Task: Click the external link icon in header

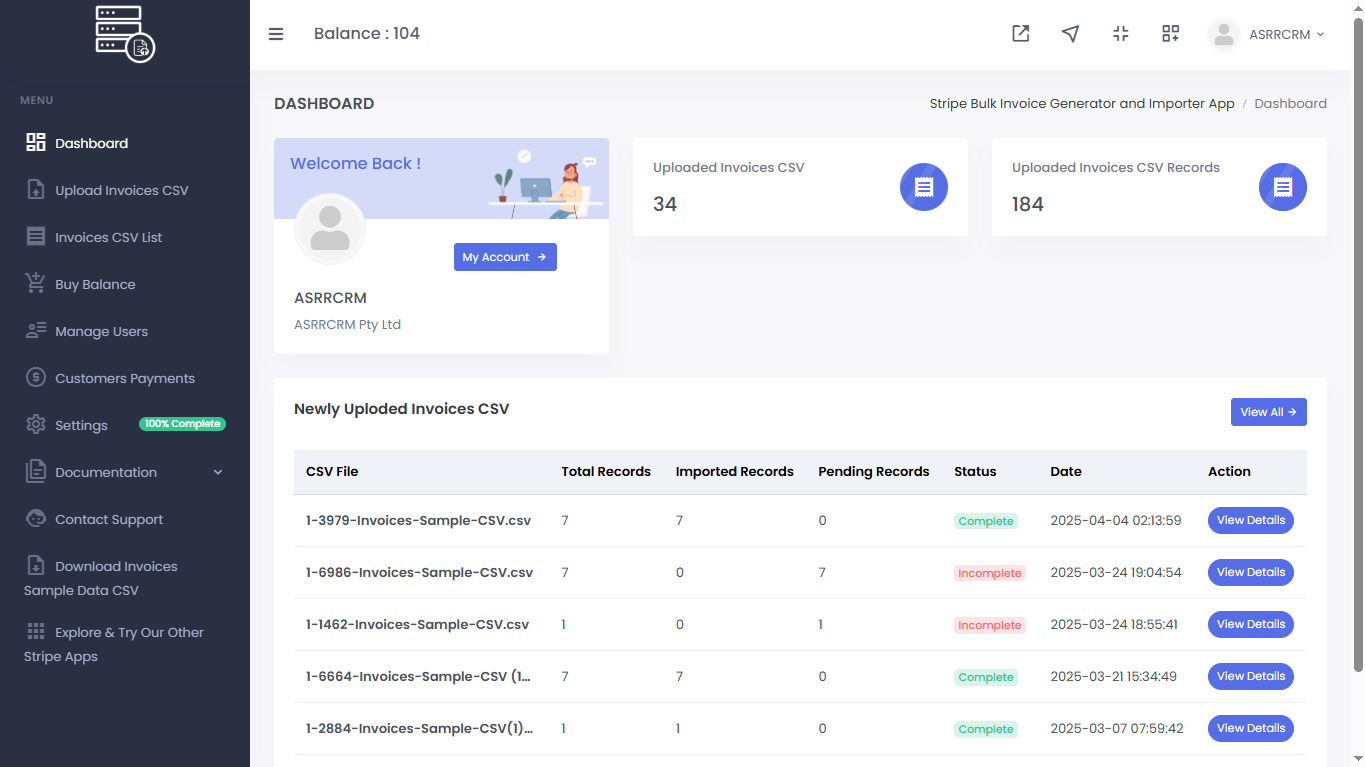Action: (1020, 34)
